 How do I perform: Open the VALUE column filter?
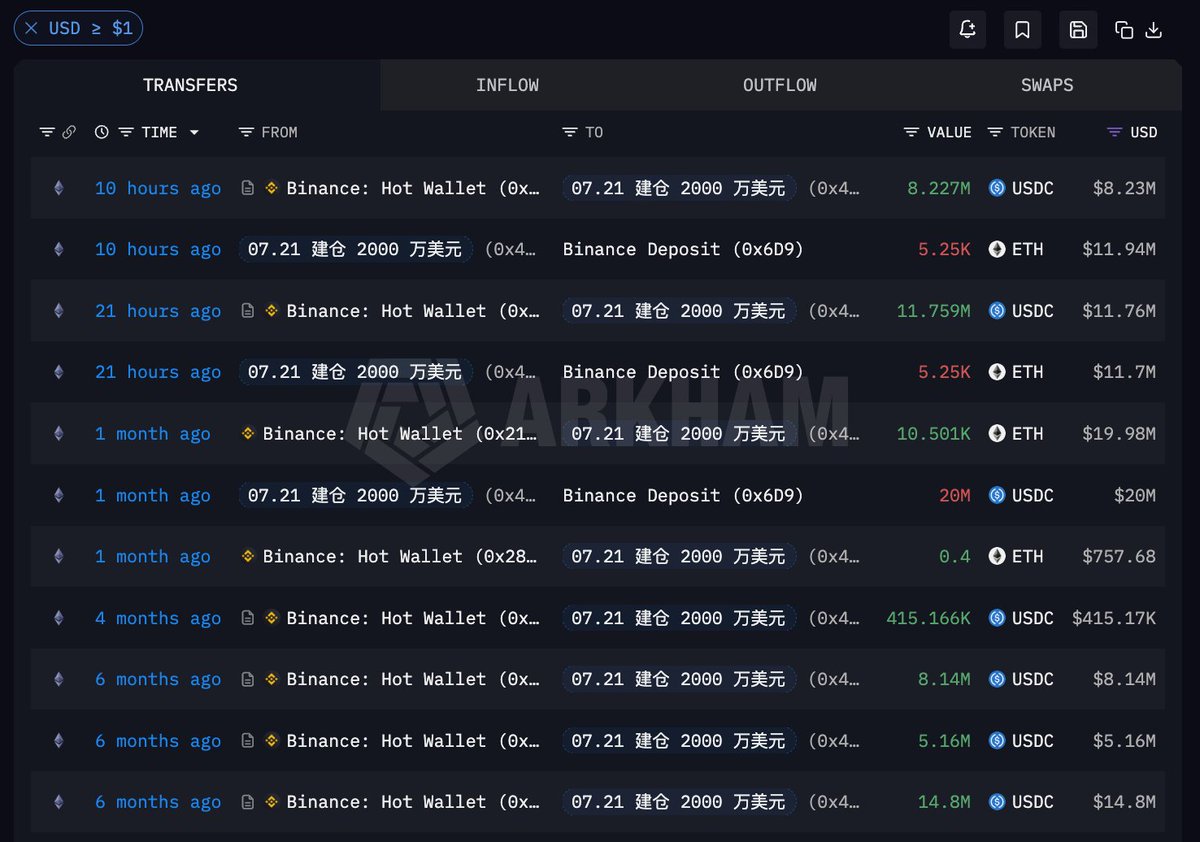911,132
